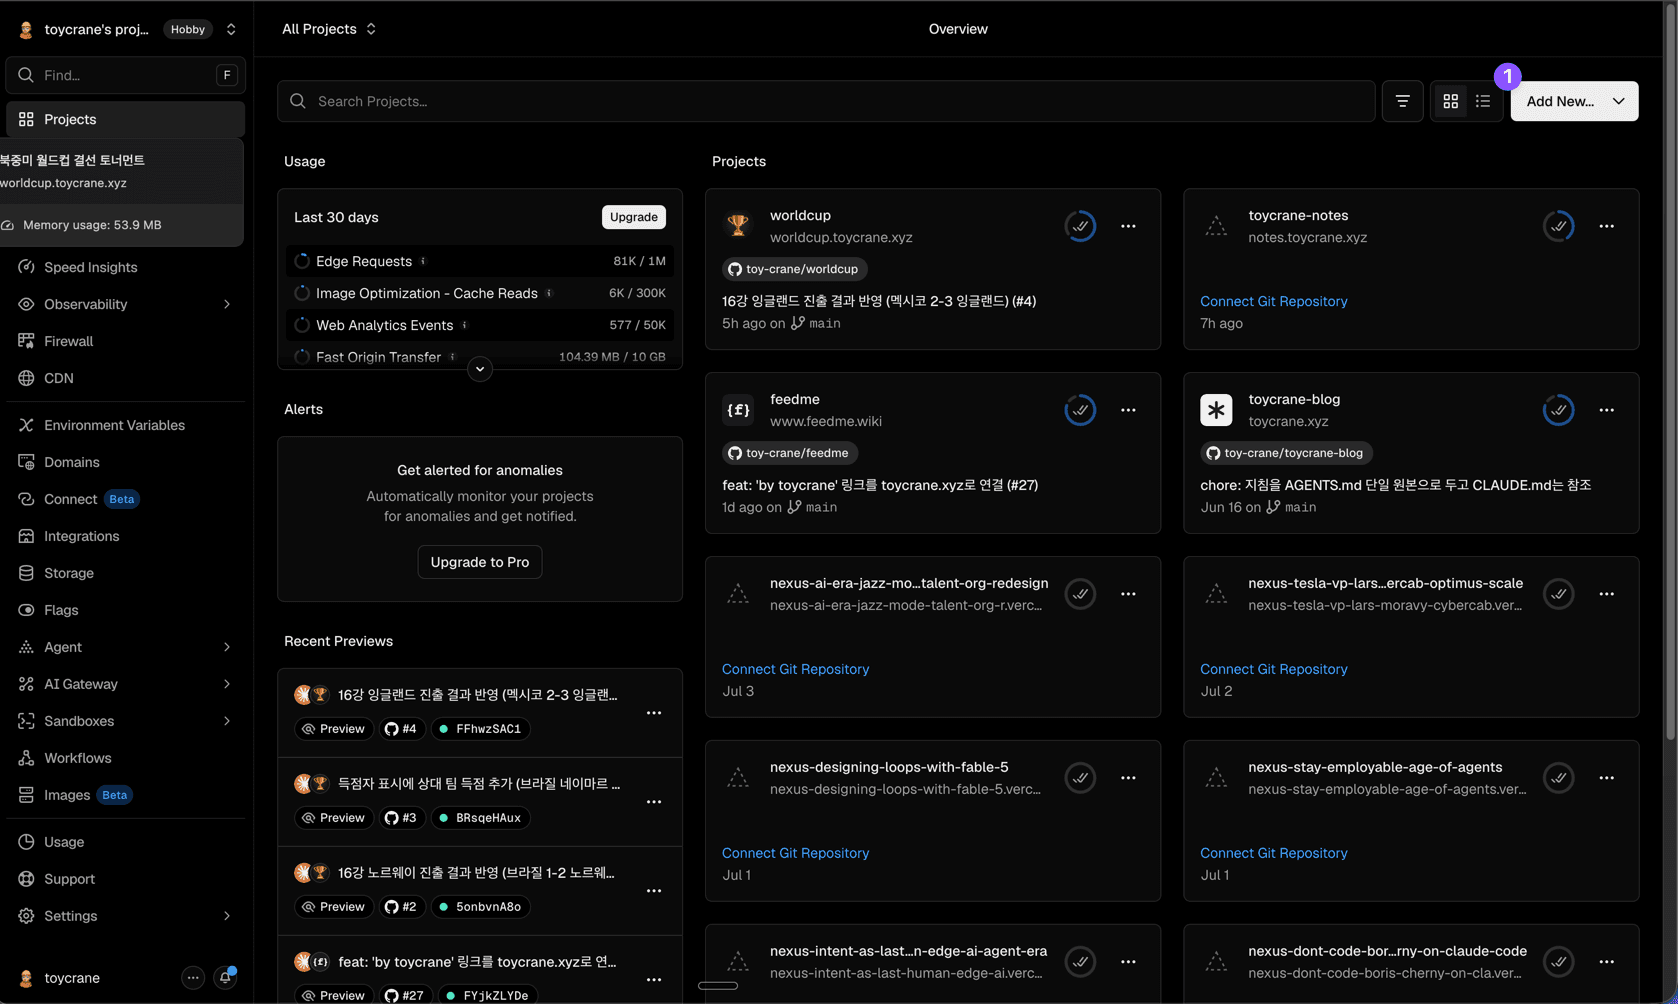The width and height of the screenshot is (1678, 1004).
Task: Open the Images Beta icon item
Action: [x=26, y=795]
